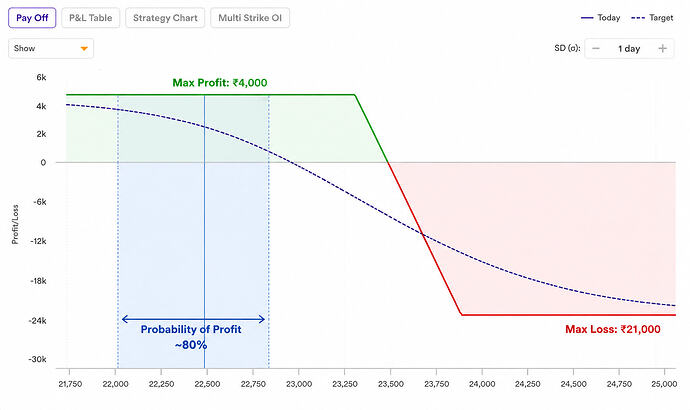
Task: Toggle the Target legend dashed line
Action: [652, 18]
